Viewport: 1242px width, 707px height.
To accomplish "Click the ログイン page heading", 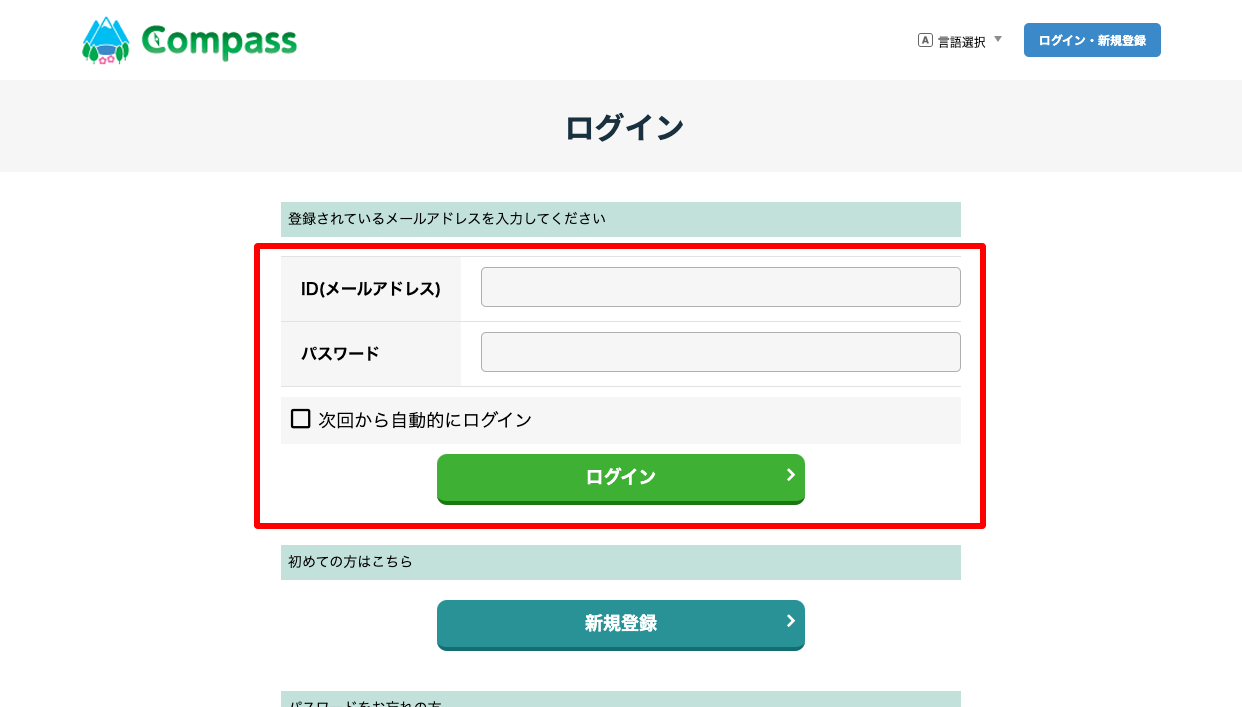I will tap(624, 128).
